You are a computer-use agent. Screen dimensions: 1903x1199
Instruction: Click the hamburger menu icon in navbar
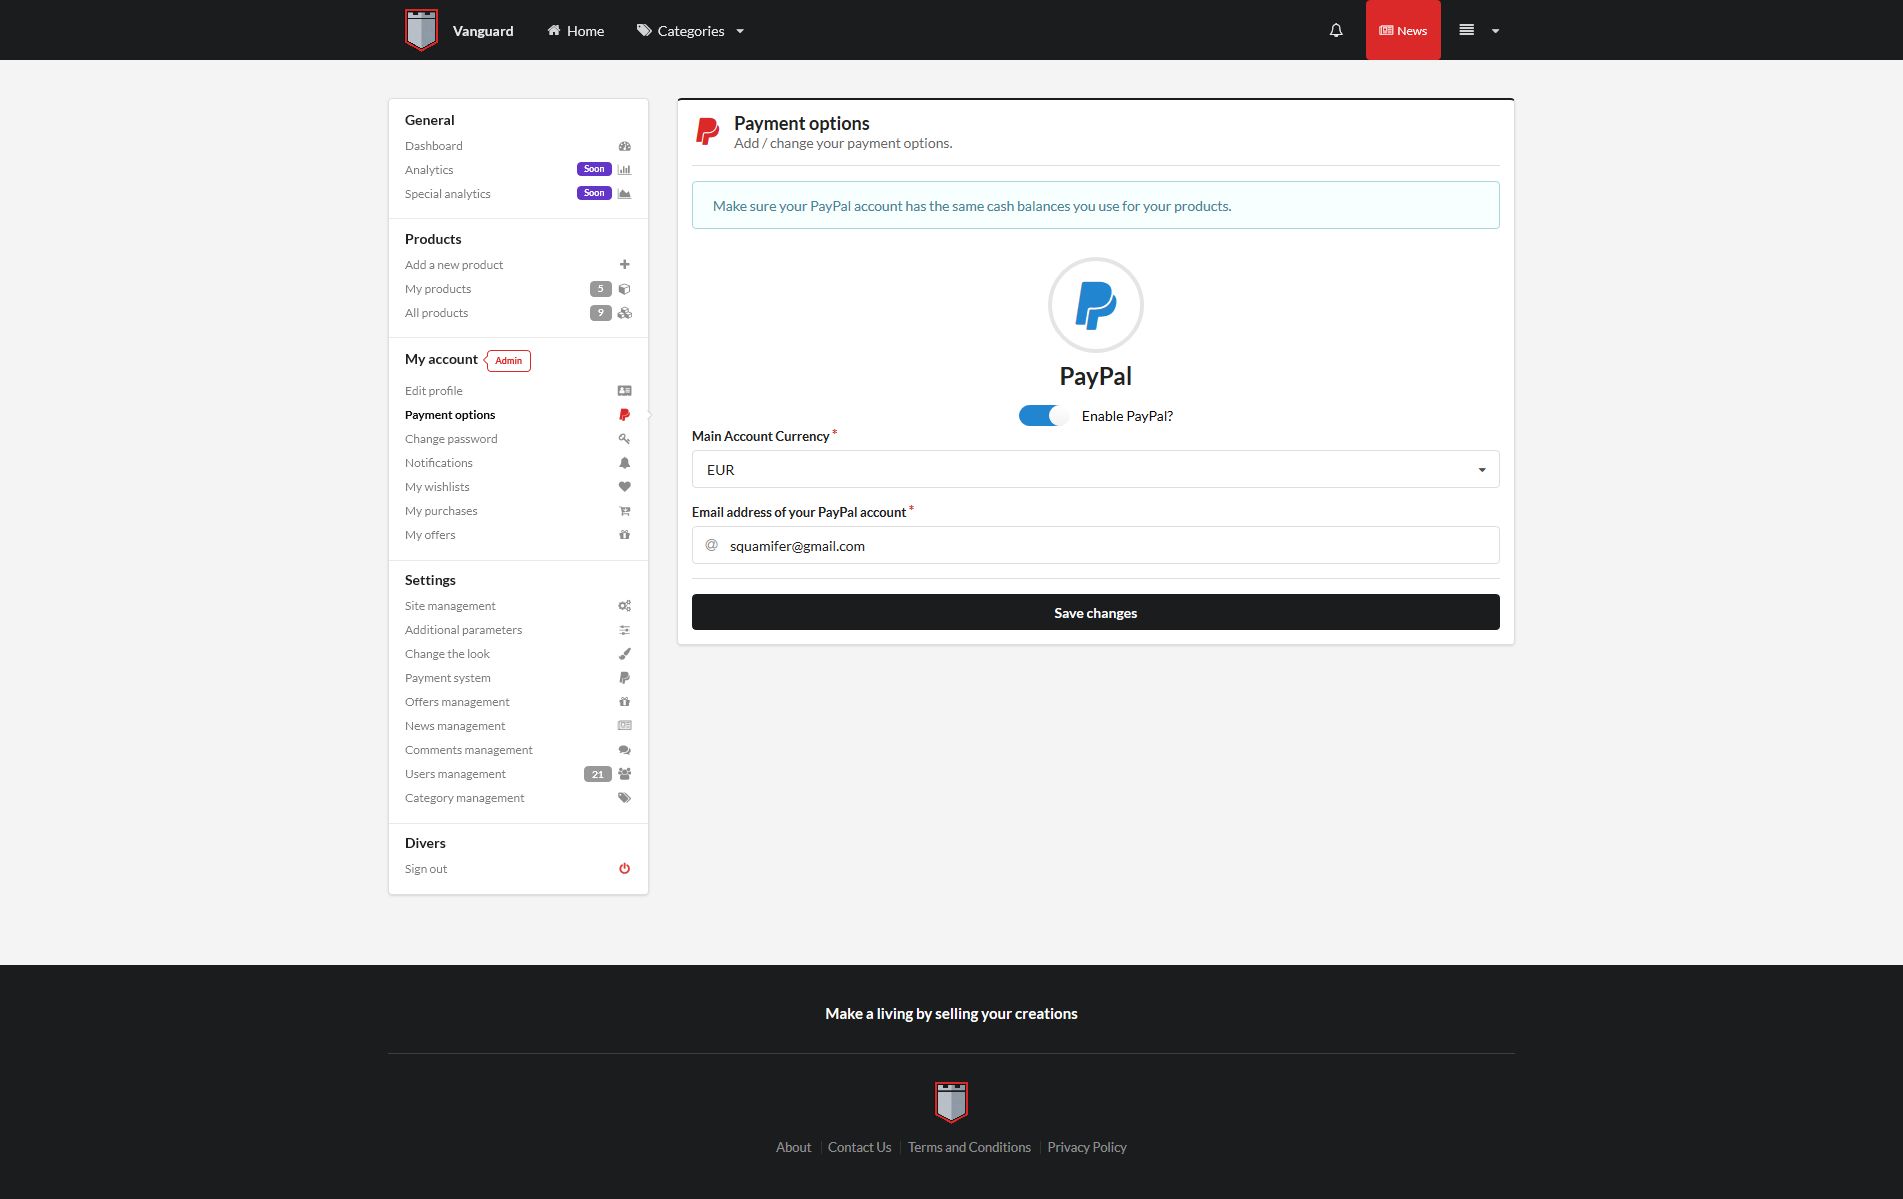point(1466,30)
